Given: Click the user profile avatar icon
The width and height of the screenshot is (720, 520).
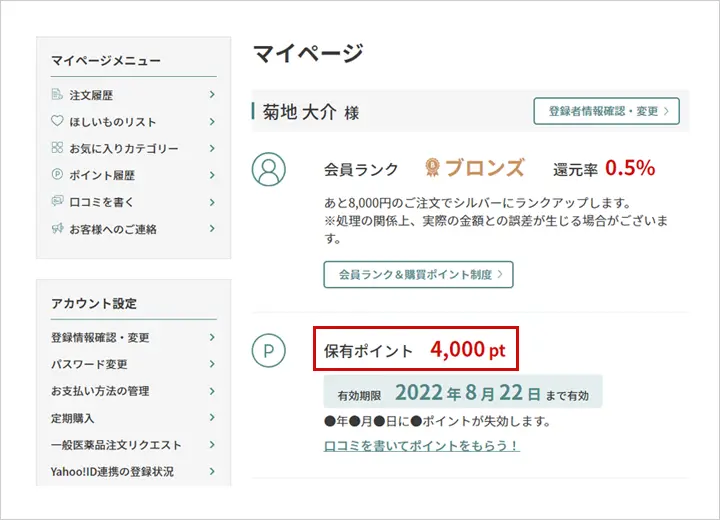Looking at the screenshot, I should (268, 170).
